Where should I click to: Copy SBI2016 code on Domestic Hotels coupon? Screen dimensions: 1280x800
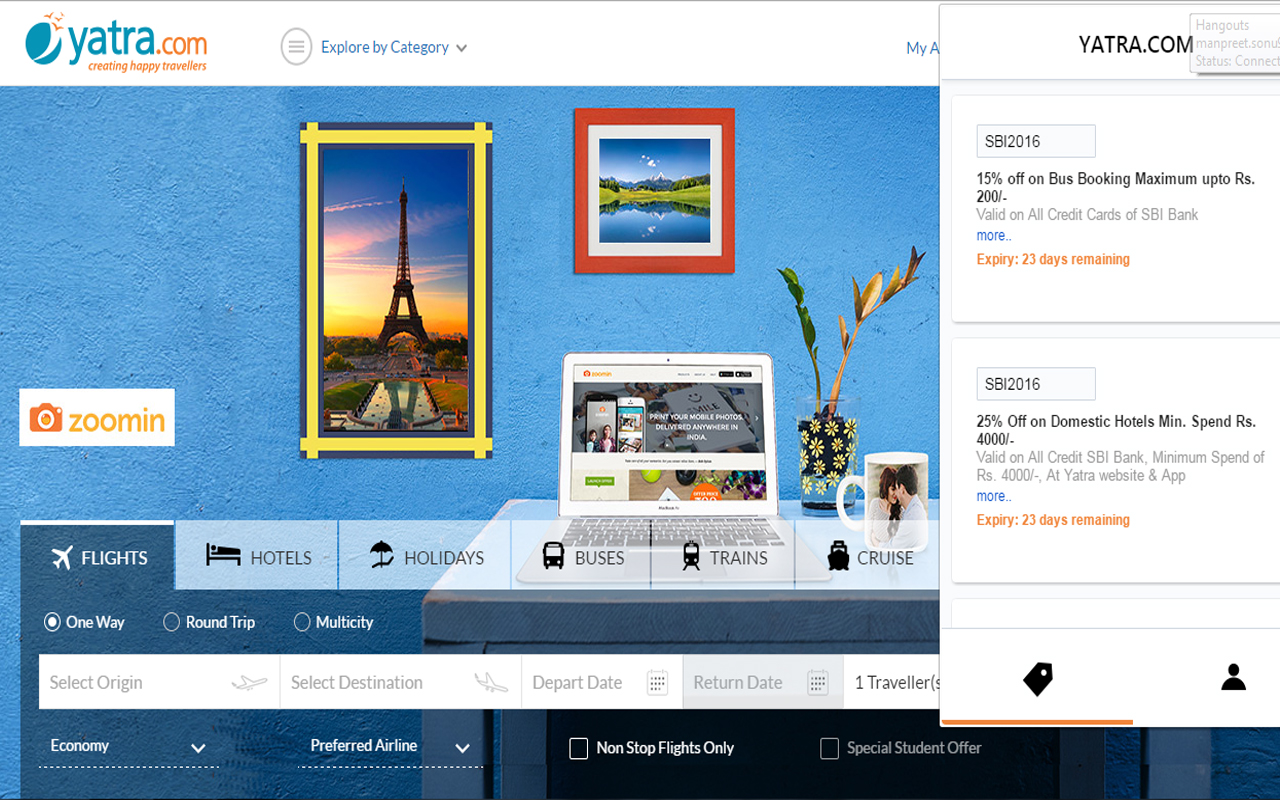(1036, 384)
